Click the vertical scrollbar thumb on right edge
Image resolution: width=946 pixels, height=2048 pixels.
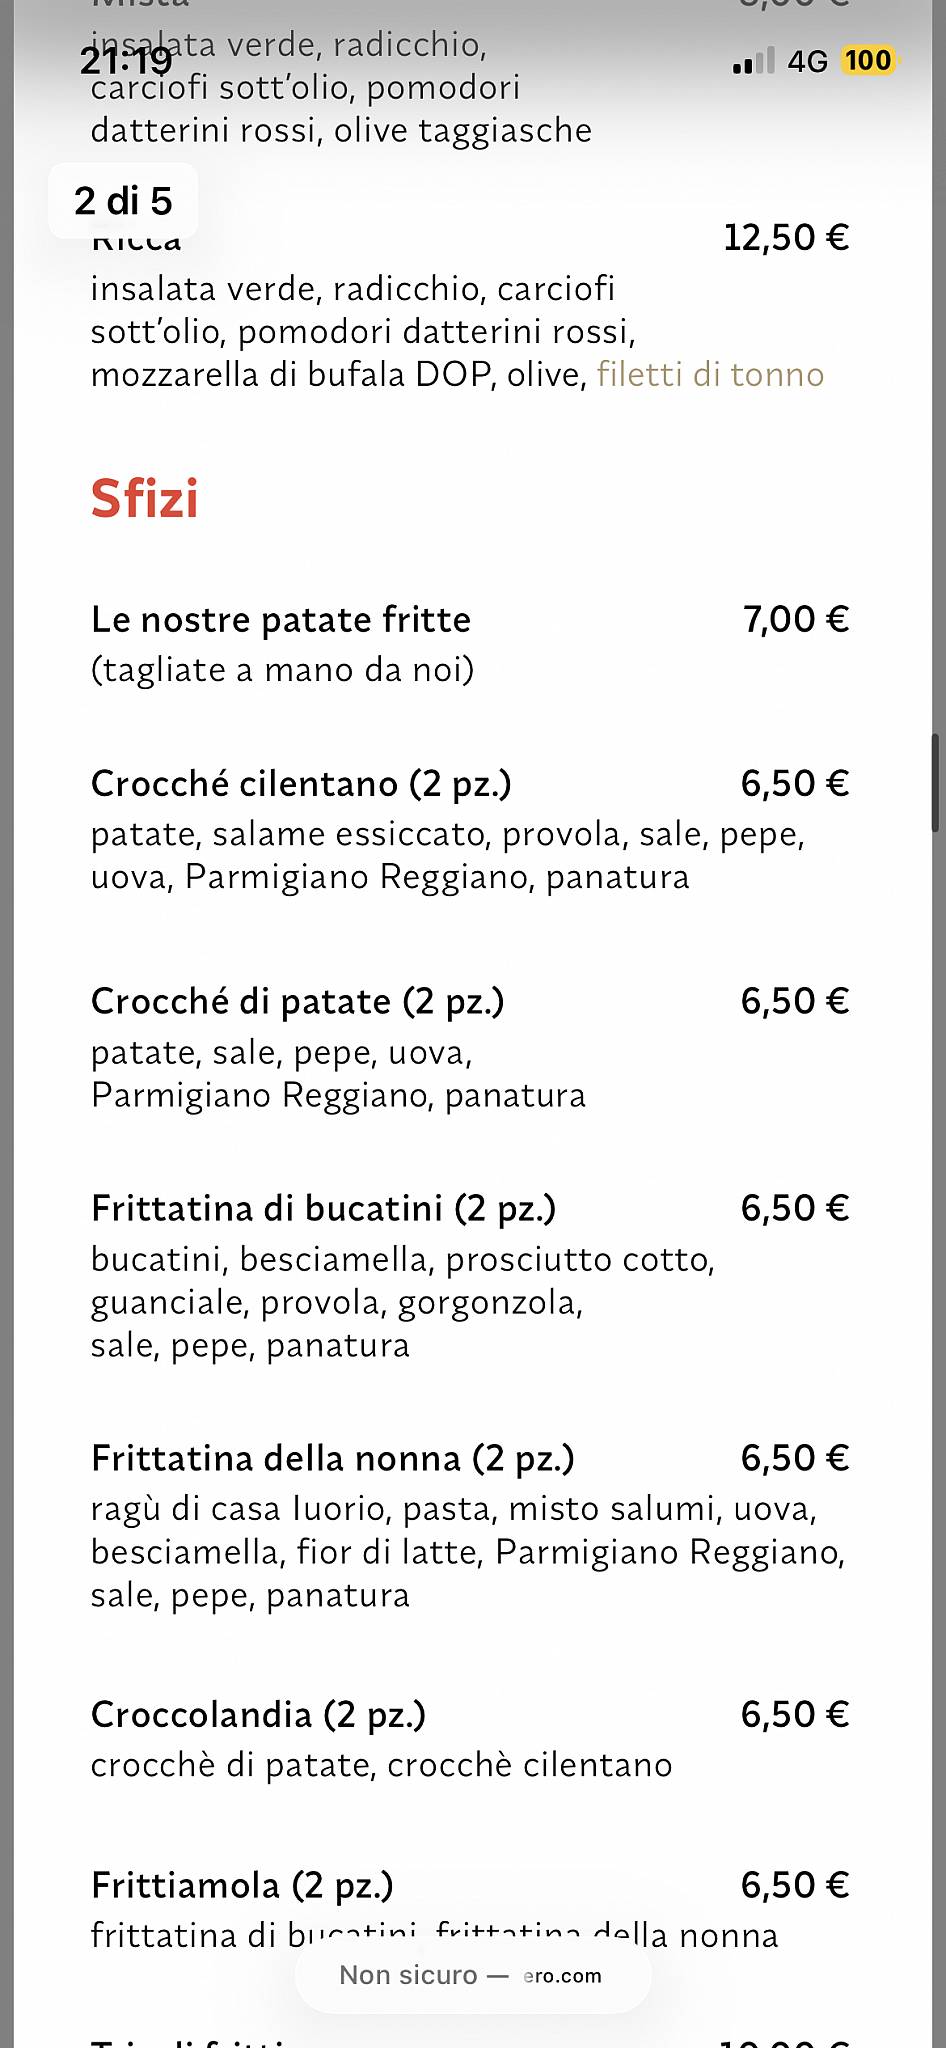click(x=936, y=783)
